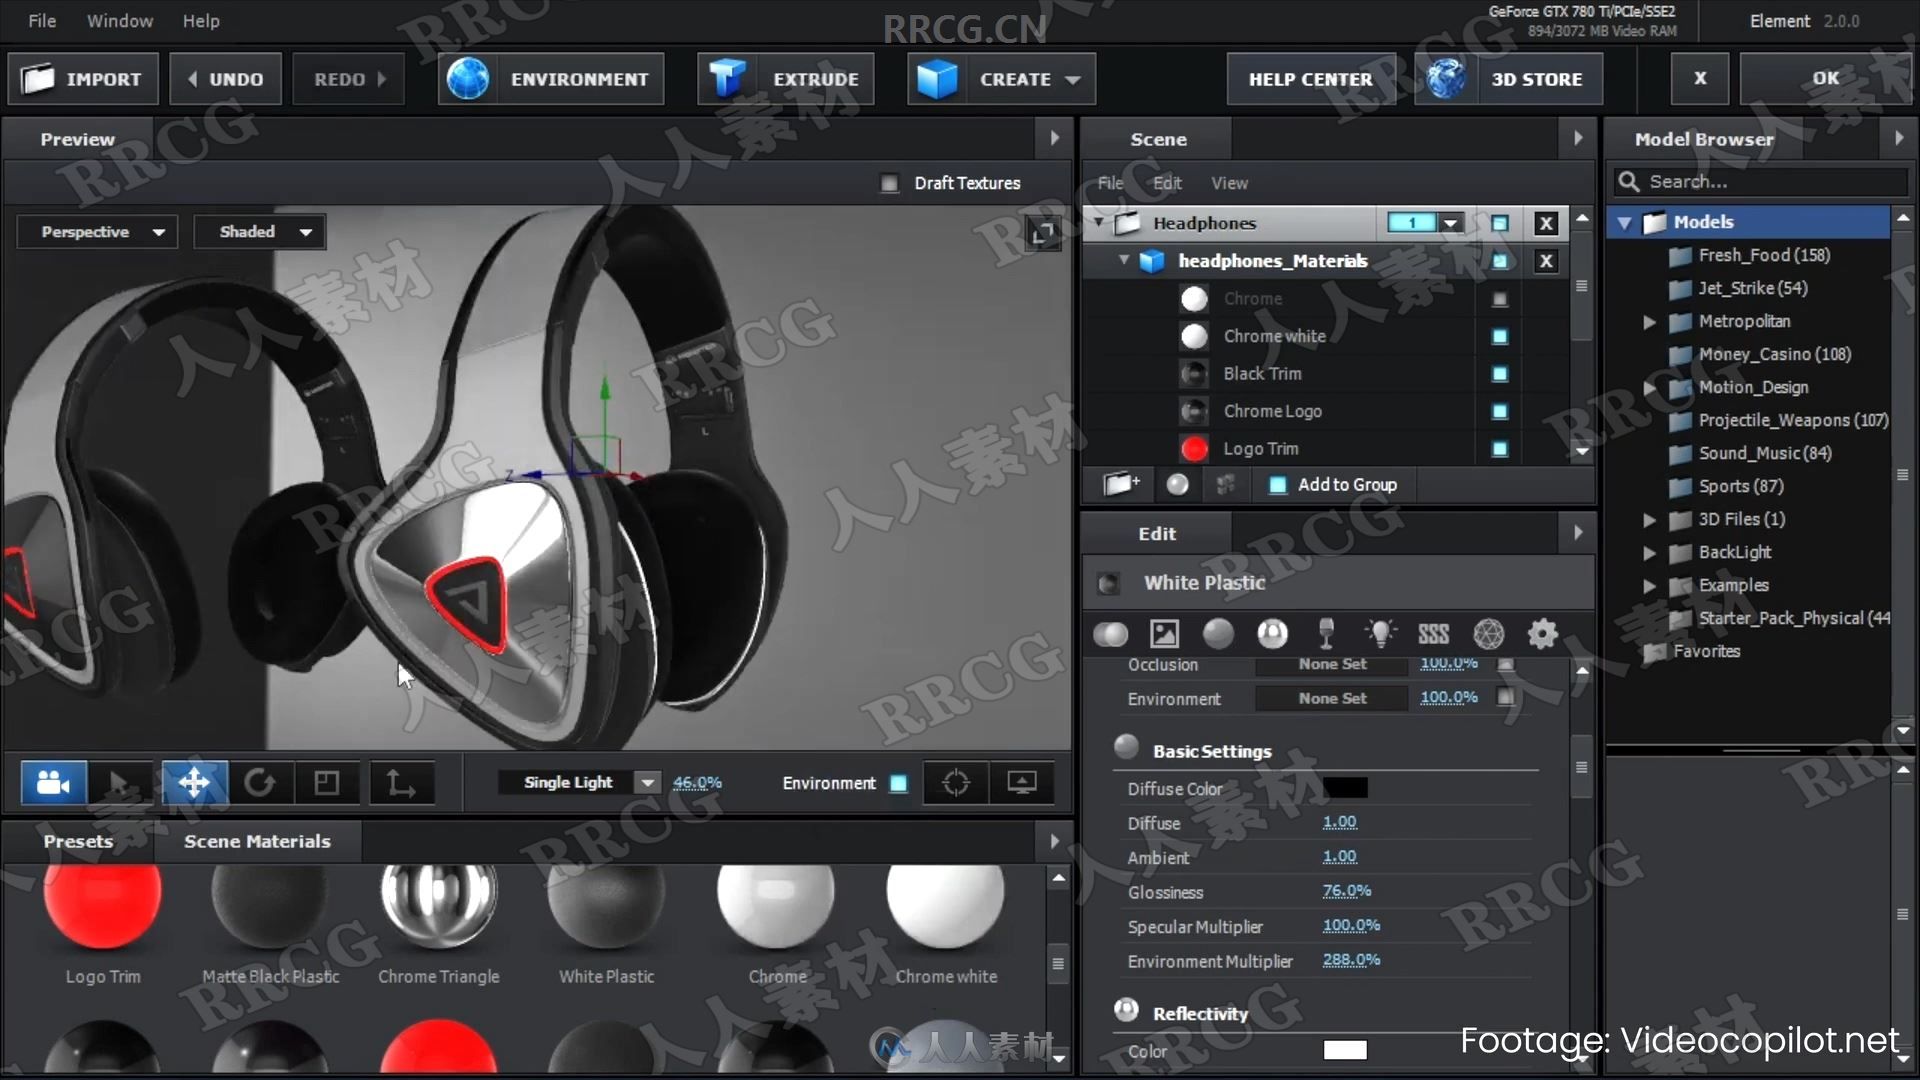The width and height of the screenshot is (1920, 1080).
Task: Confirm with the OK button
Action: pos(1826,78)
